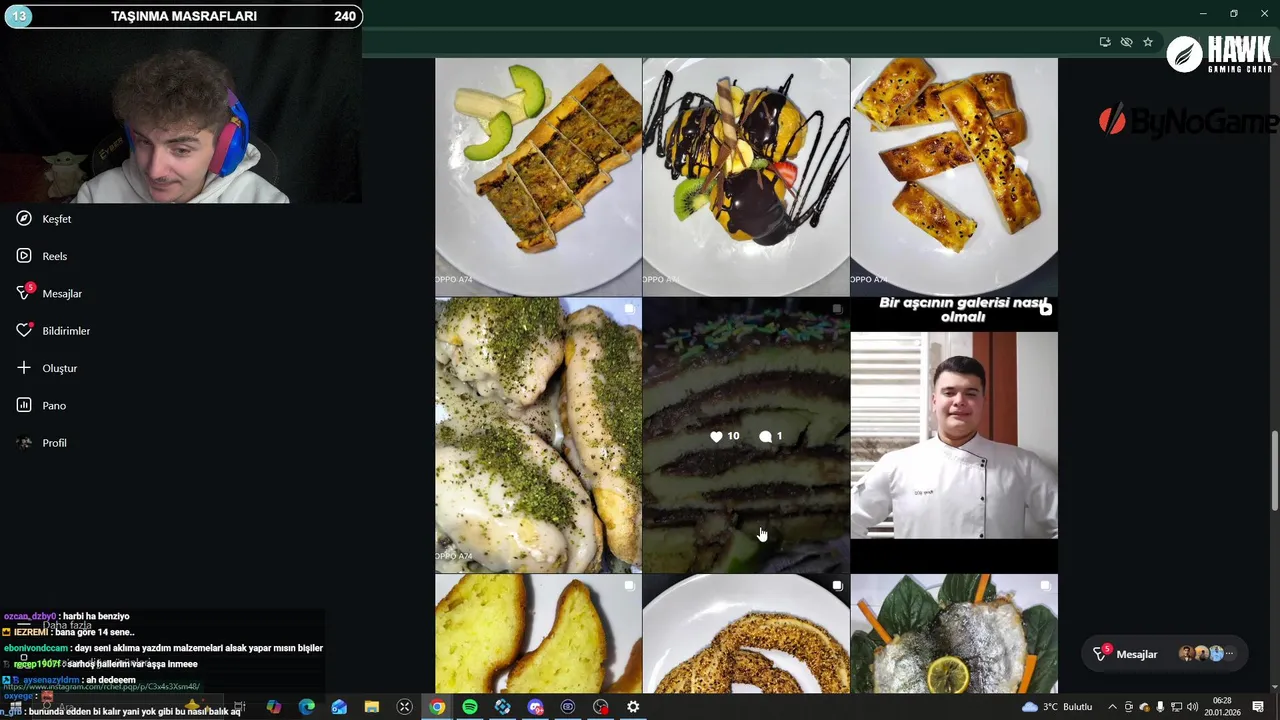1280x720 pixels.
Task: Click the microphone icon in system tray
Action: pos(1160,707)
